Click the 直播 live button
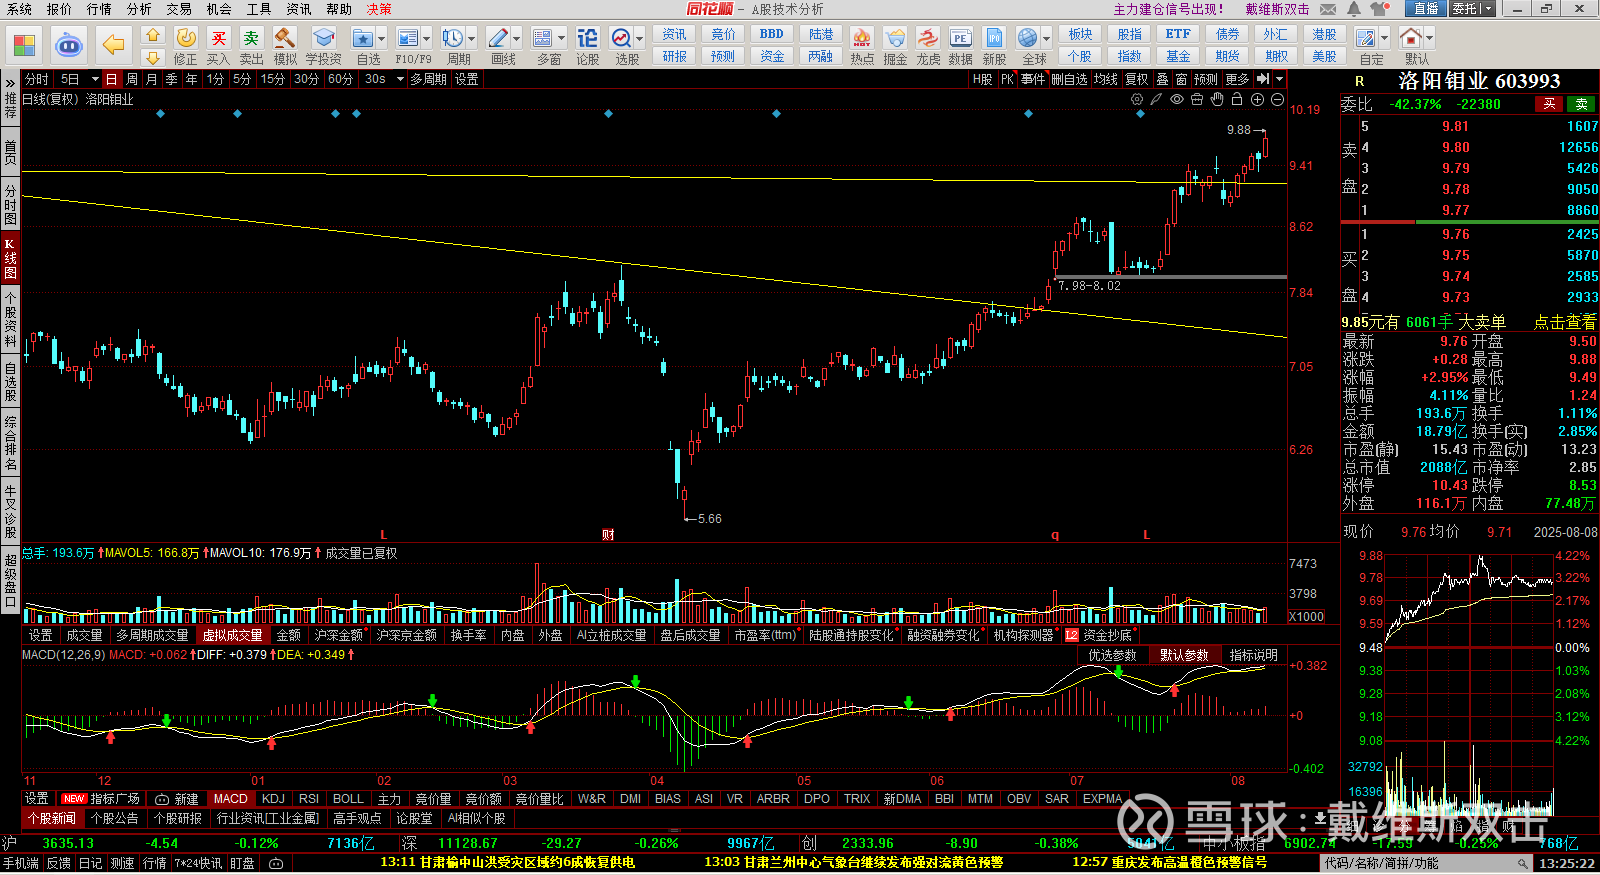This screenshot has height=875, width=1600. 1425,9
